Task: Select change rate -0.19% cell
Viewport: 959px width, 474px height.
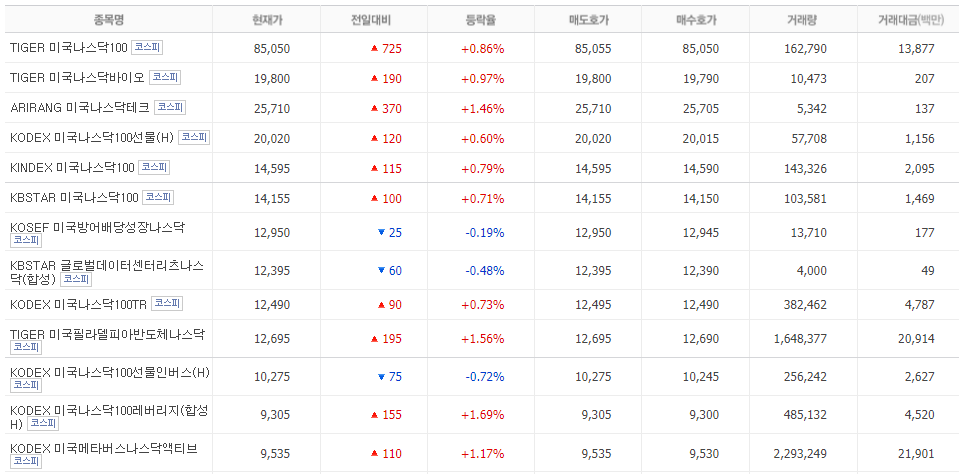Action: click(485, 233)
